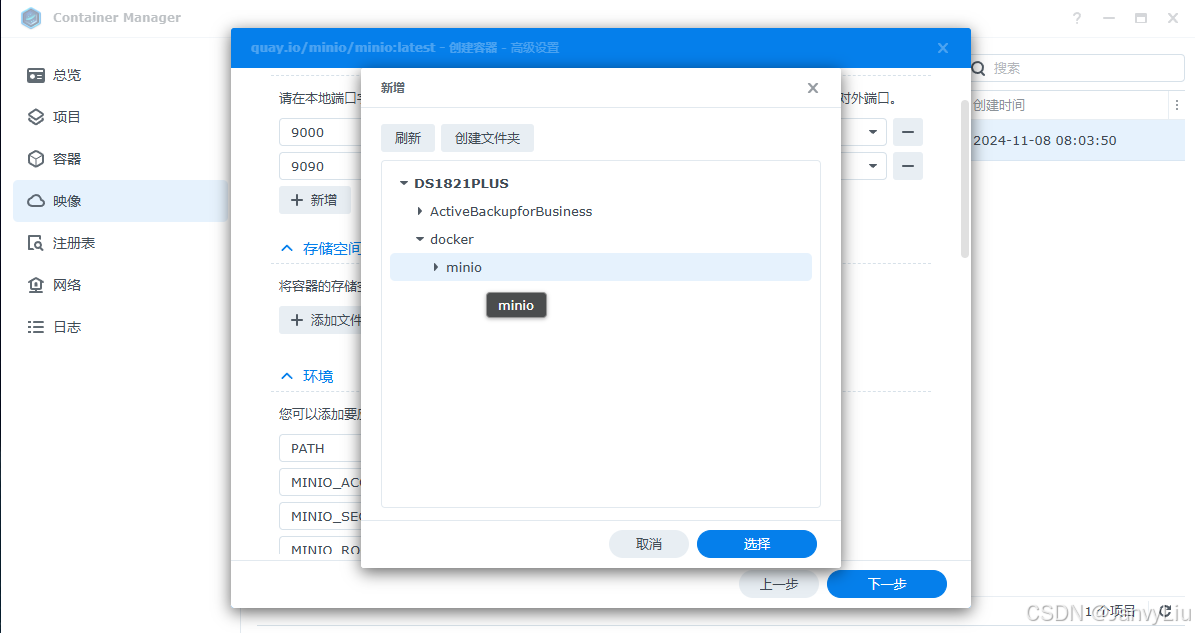This screenshot has height=633, width=1195.
Task: Expand the ActiveBackupforBusiness folder
Action: click(419, 211)
